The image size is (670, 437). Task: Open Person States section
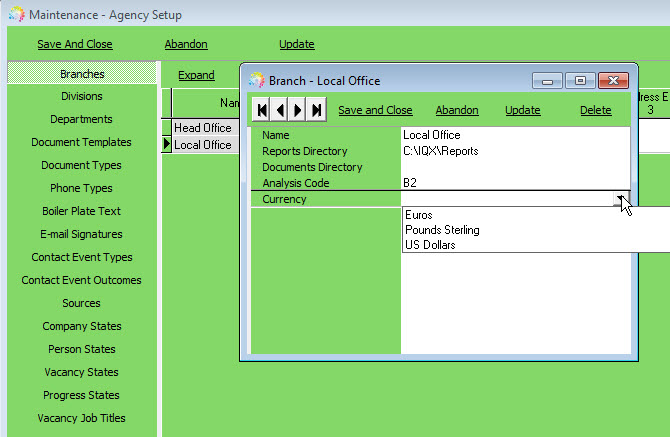82,349
